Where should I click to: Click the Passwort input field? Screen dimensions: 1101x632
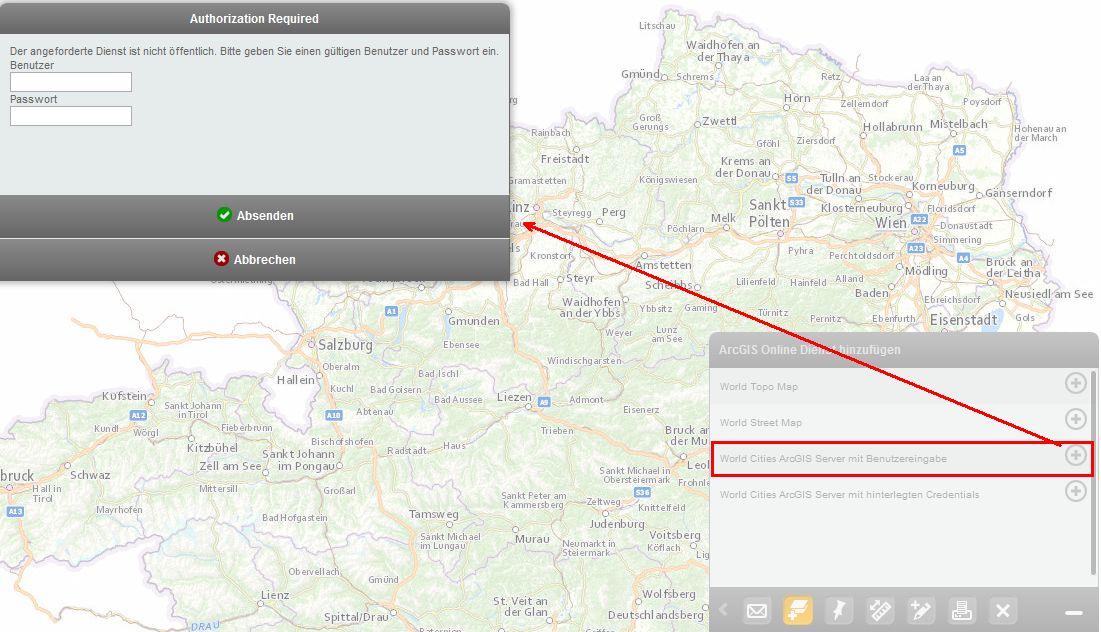coord(70,116)
